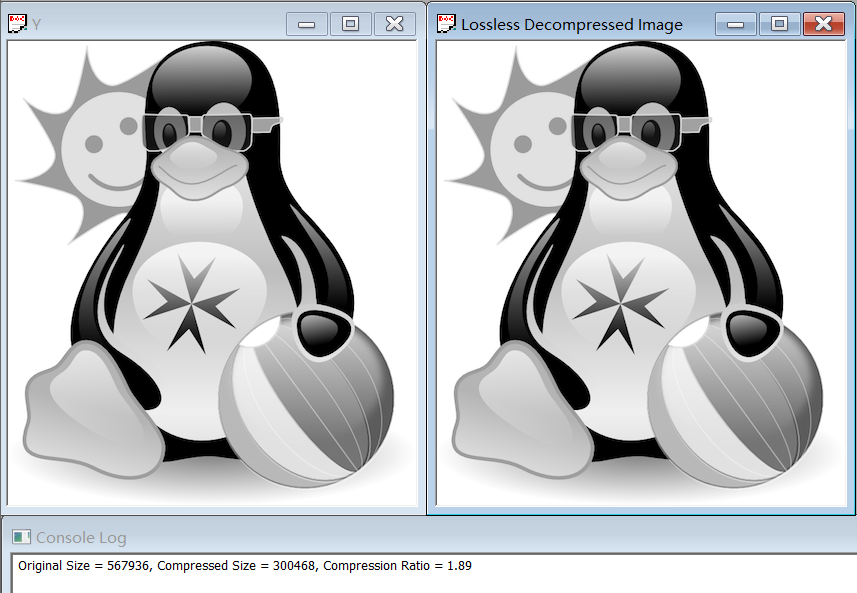
Task: Click the penguin image in the Y window
Action: click(x=212, y=273)
